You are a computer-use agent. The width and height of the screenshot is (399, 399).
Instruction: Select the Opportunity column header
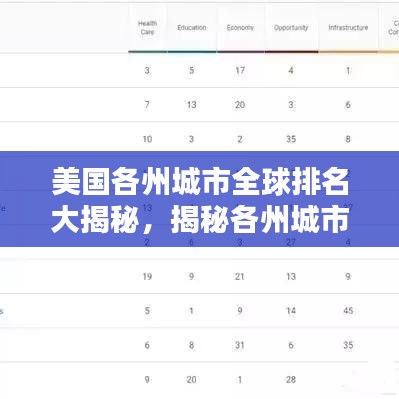click(x=291, y=28)
